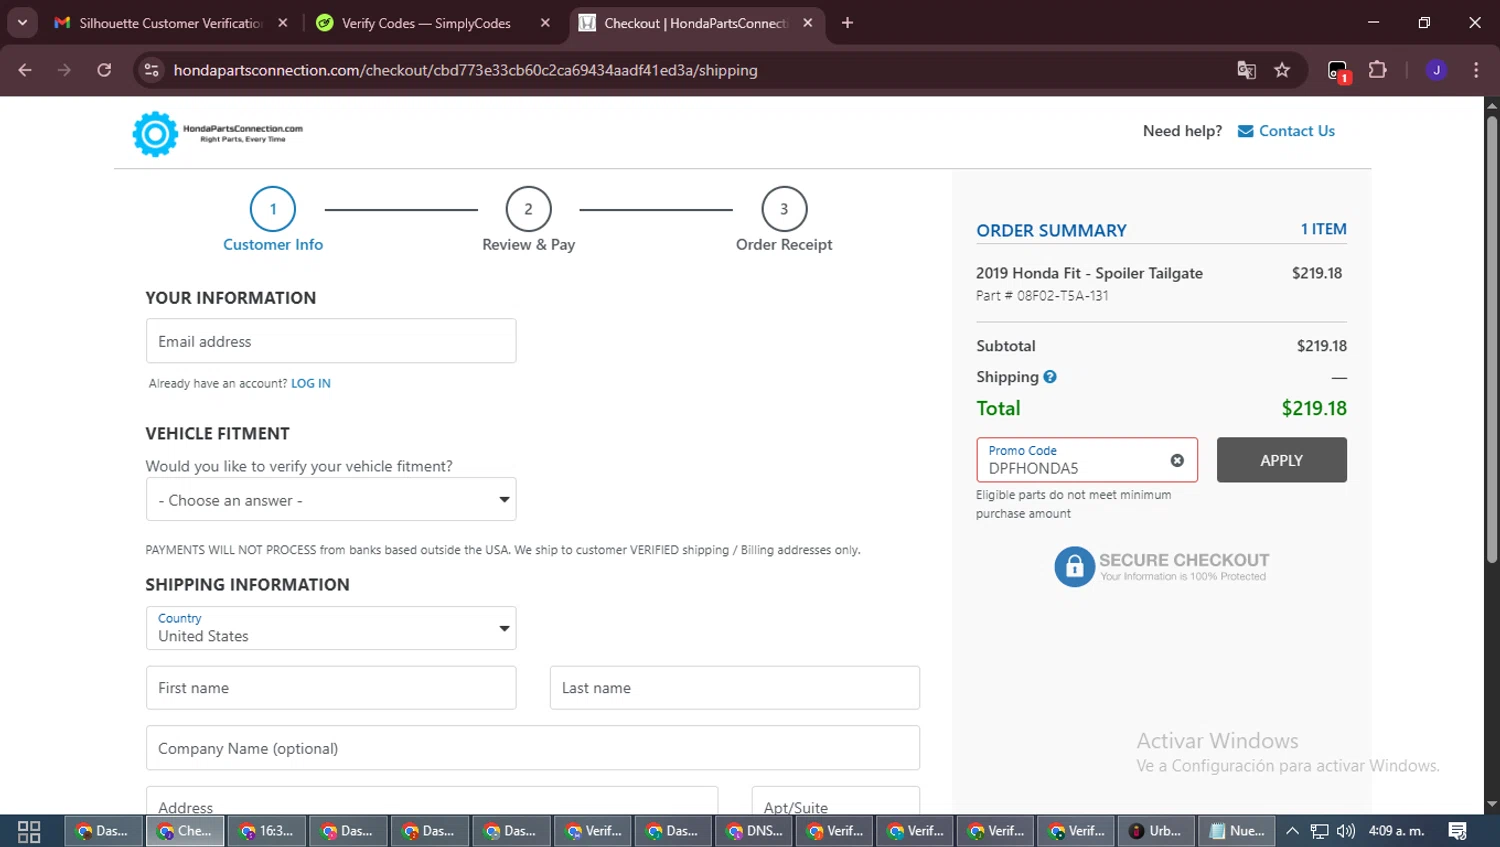Click the green Total $219.18 amount

[1314, 408]
